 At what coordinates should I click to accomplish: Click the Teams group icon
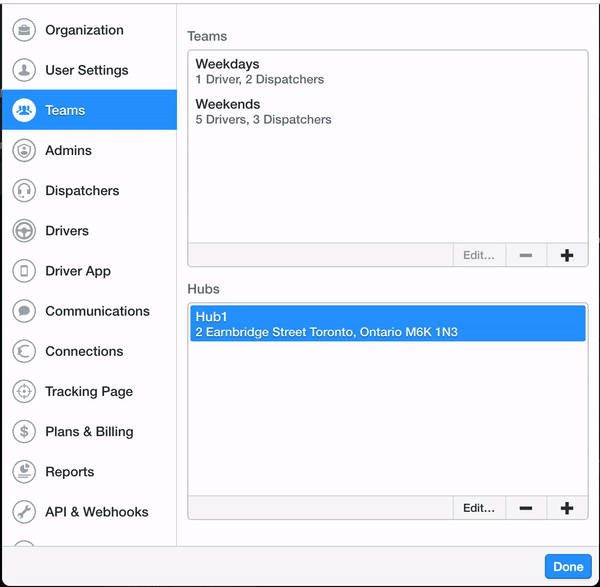tap(24, 110)
